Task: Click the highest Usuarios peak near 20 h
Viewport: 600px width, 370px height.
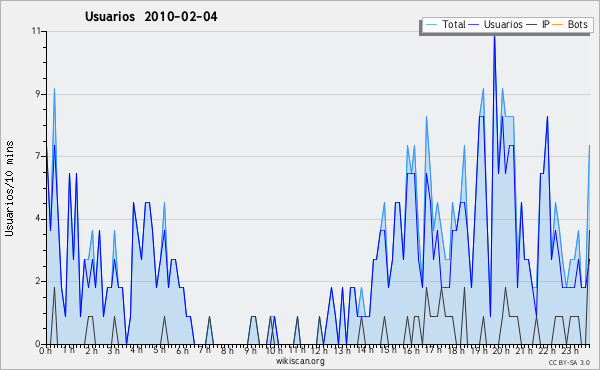Action: [494, 36]
